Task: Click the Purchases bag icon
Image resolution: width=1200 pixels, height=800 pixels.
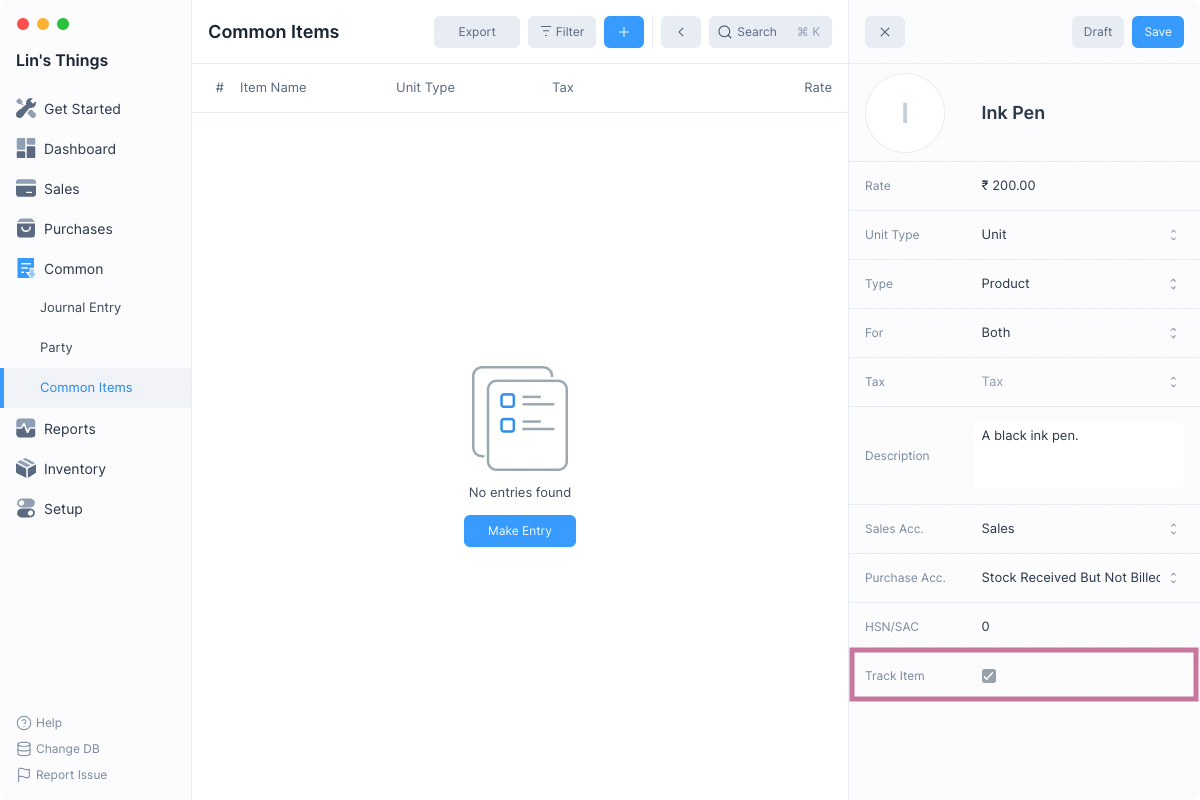Action: pos(26,229)
